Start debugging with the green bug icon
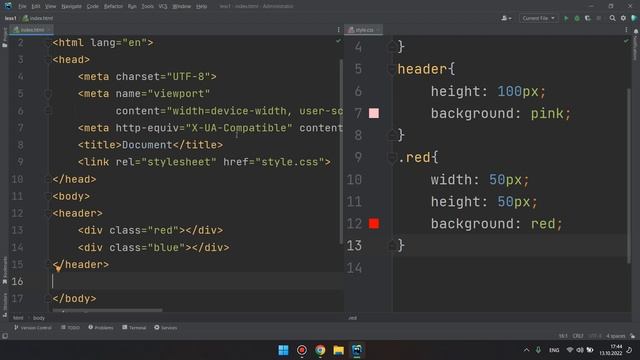The image size is (640, 360). click(577, 18)
